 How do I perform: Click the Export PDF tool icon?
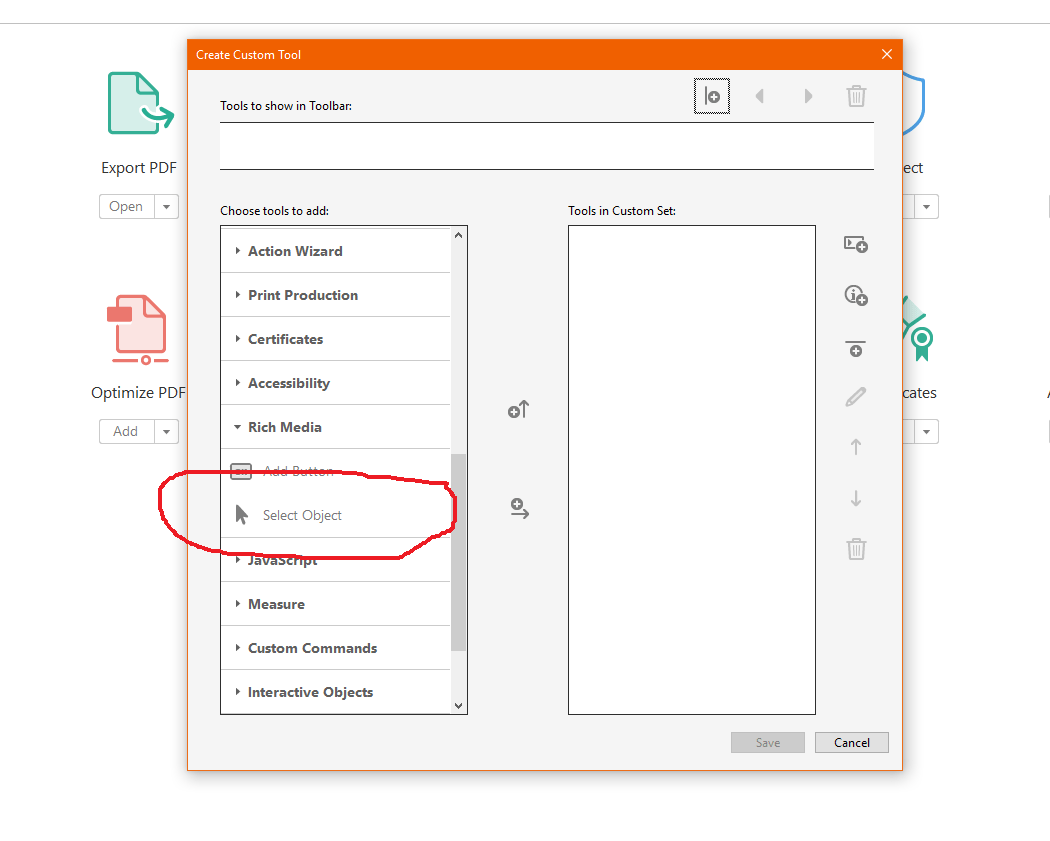141,103
